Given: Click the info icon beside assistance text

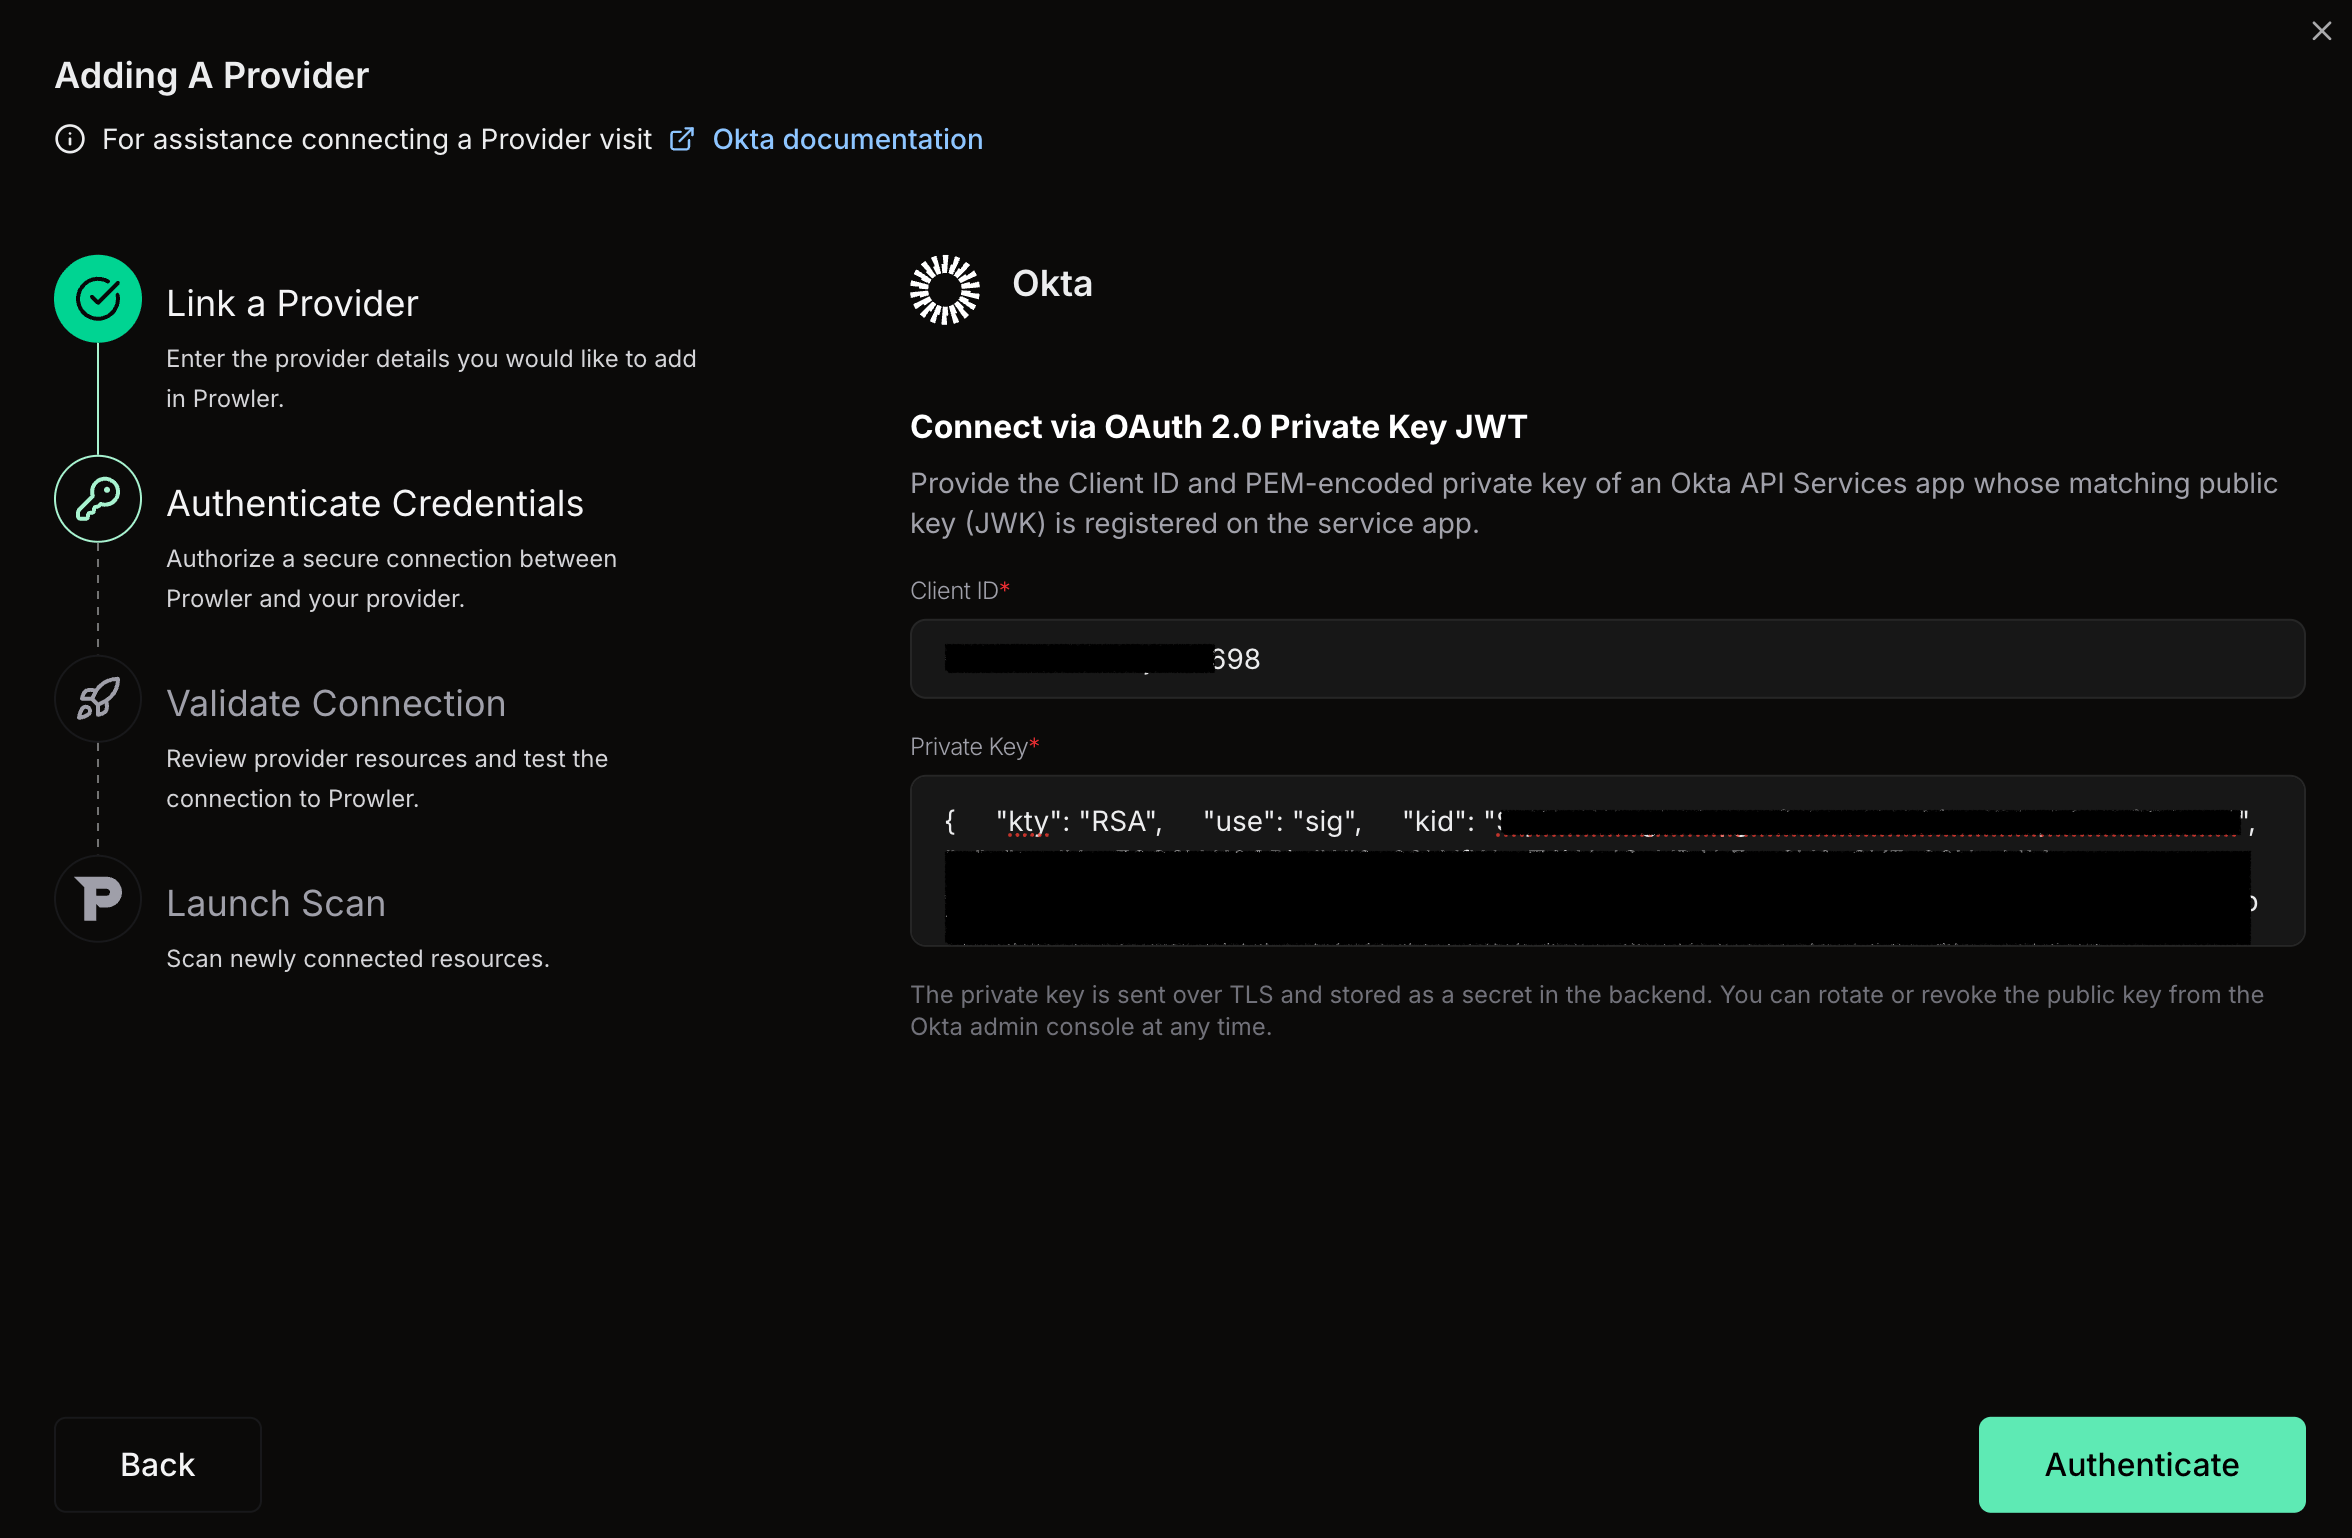Looking at the screenshot, I should tap(70, 139).
